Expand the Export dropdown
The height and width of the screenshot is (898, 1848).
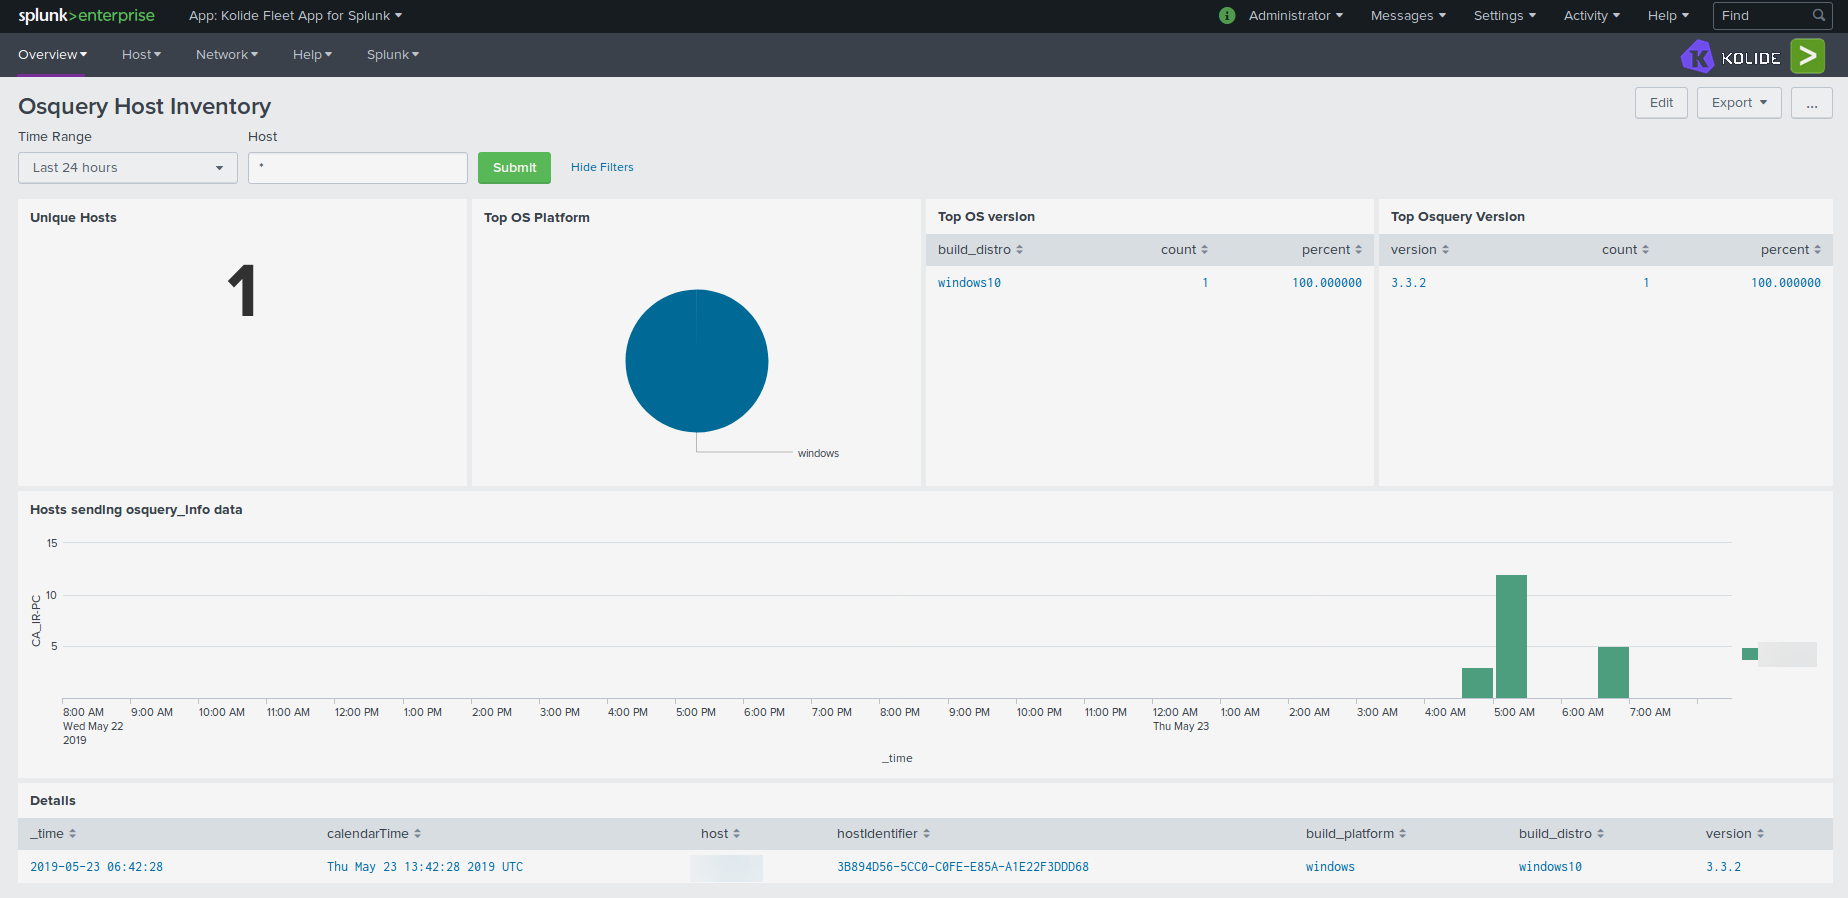[x=1739, y=103]
